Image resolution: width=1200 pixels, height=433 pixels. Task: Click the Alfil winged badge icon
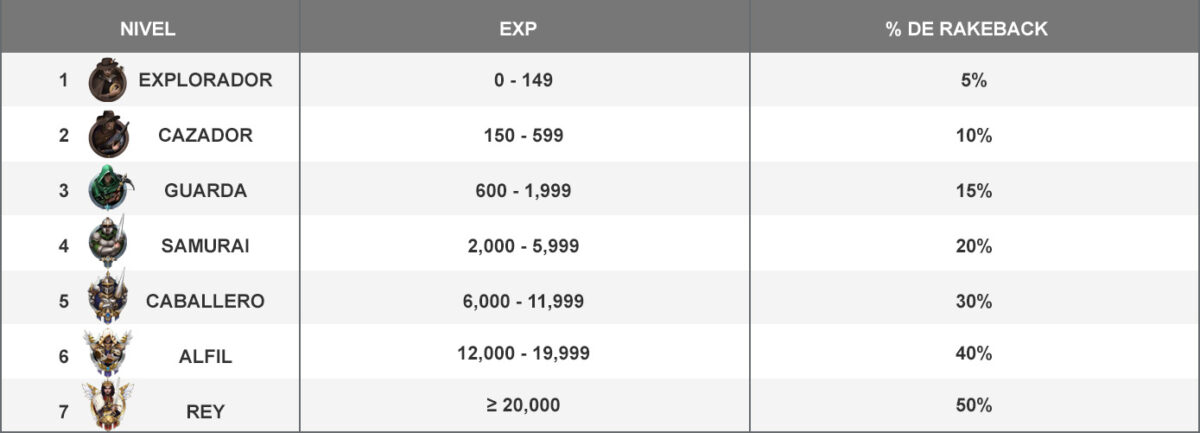pyautogui.click(x=108, y=353)
